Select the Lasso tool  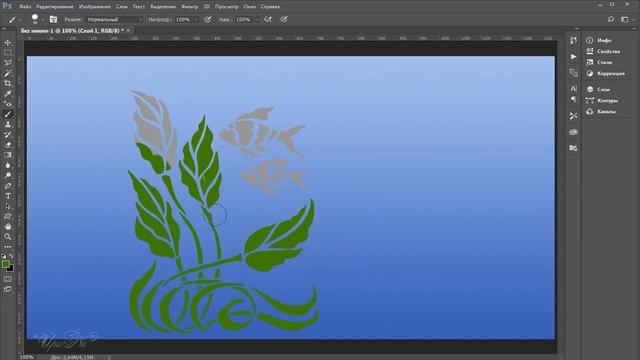pyautogui.click(x=8, y=63)
